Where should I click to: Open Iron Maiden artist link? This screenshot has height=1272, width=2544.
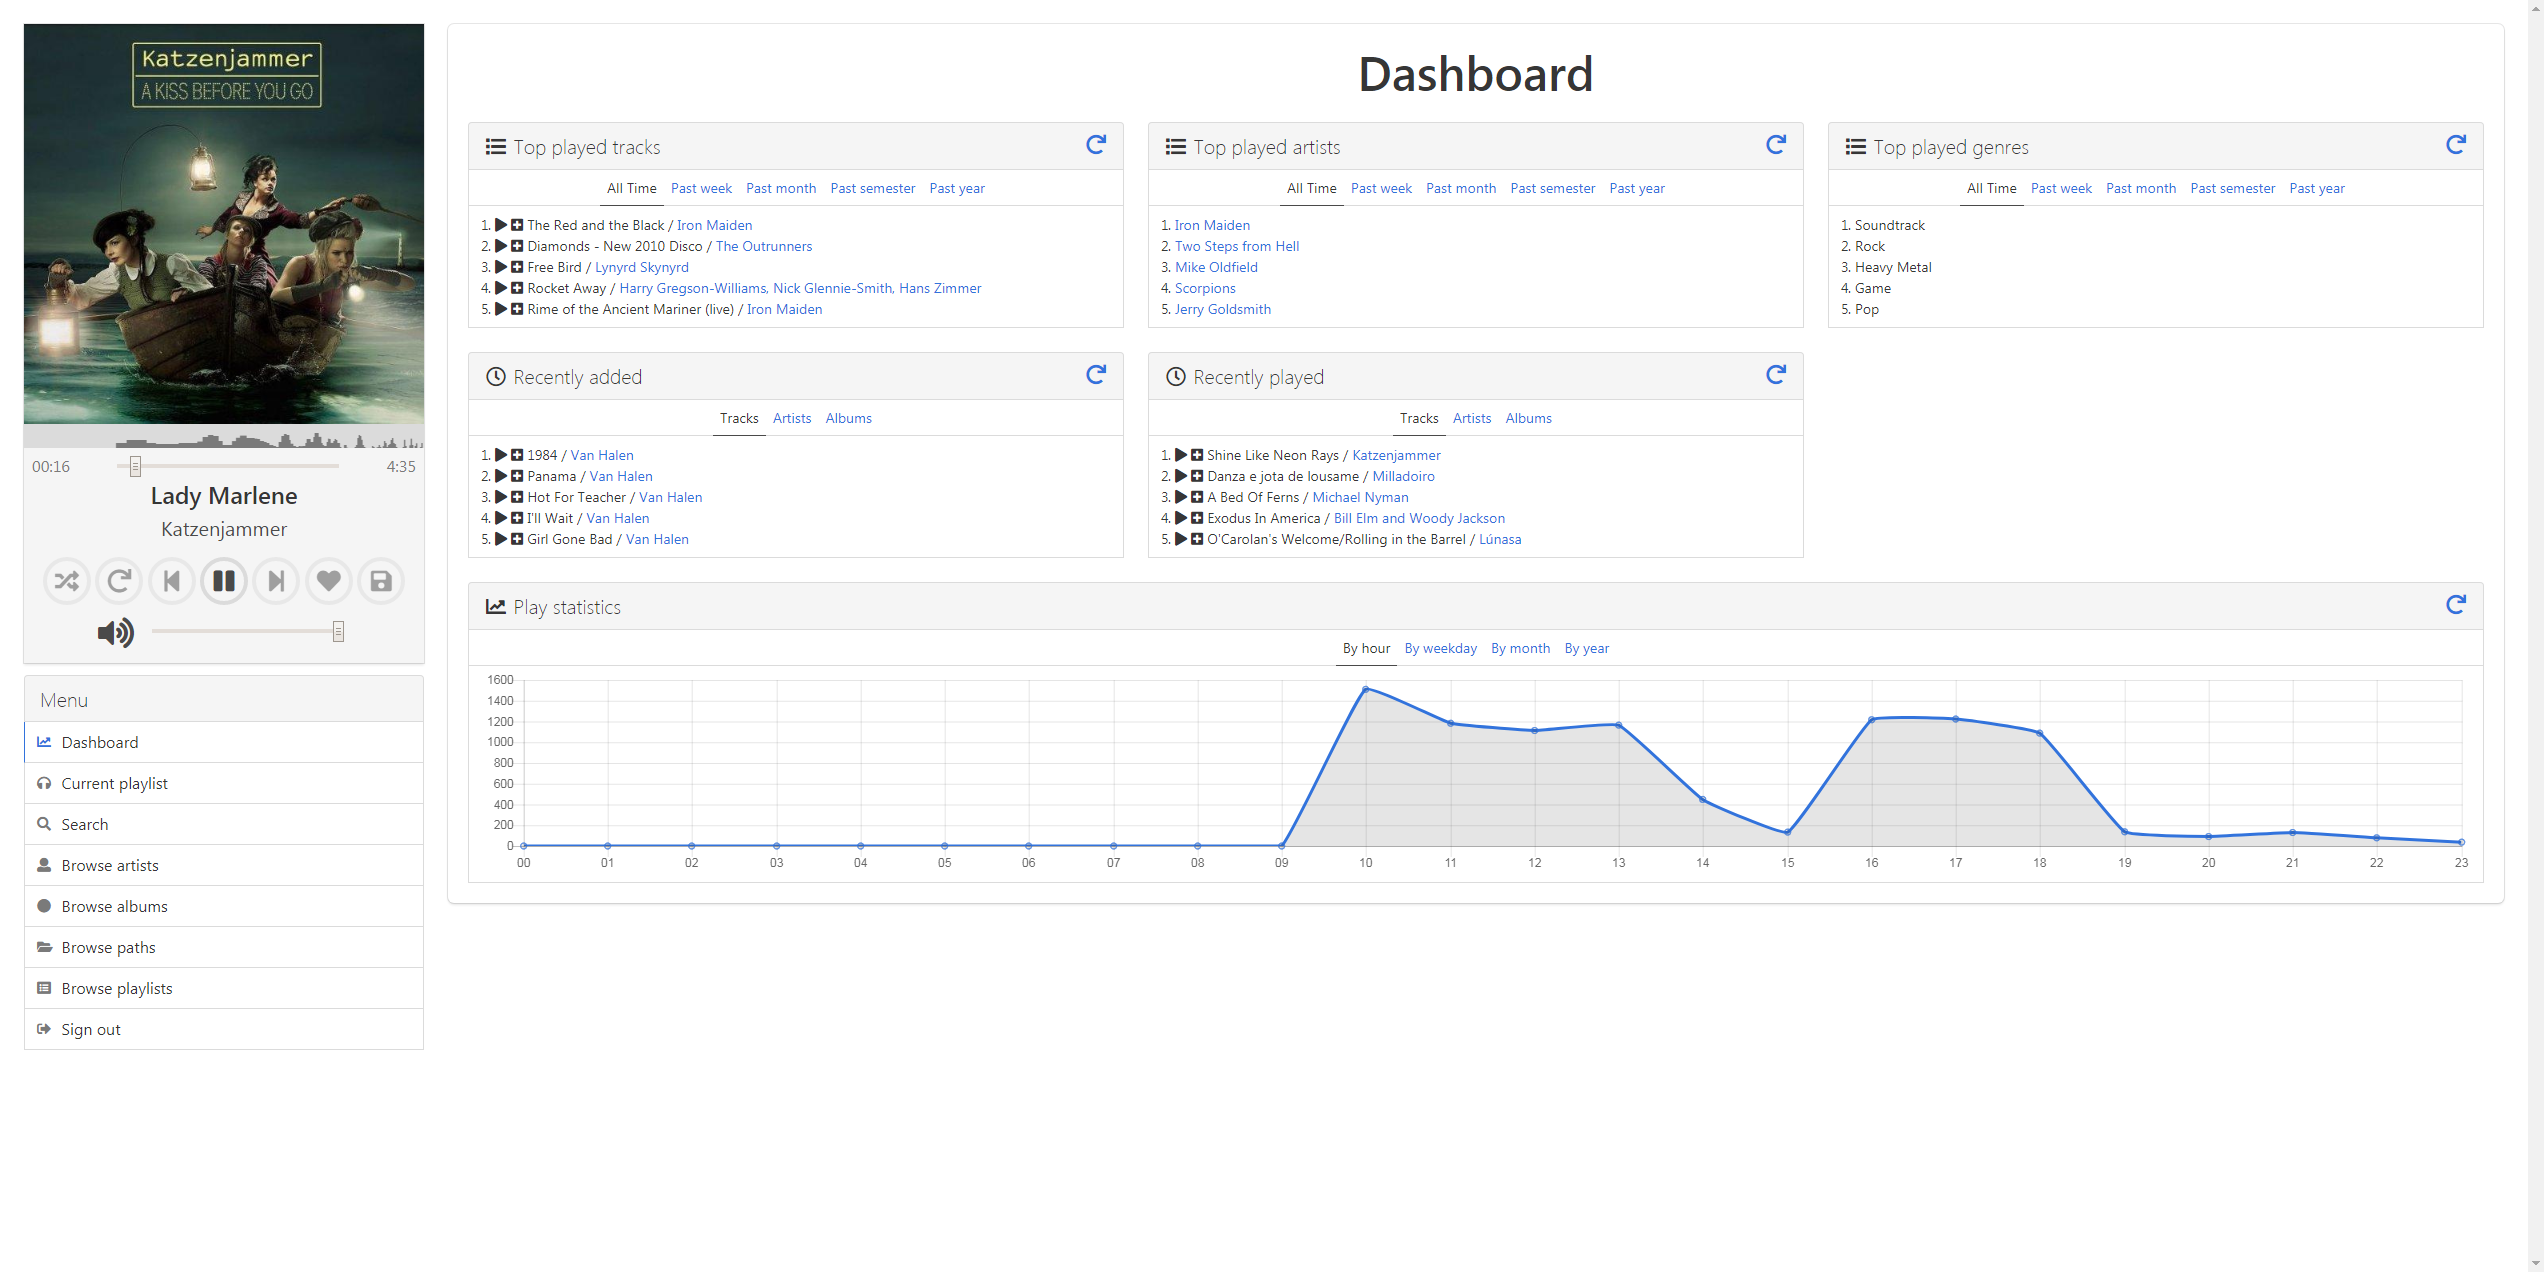1212,225
